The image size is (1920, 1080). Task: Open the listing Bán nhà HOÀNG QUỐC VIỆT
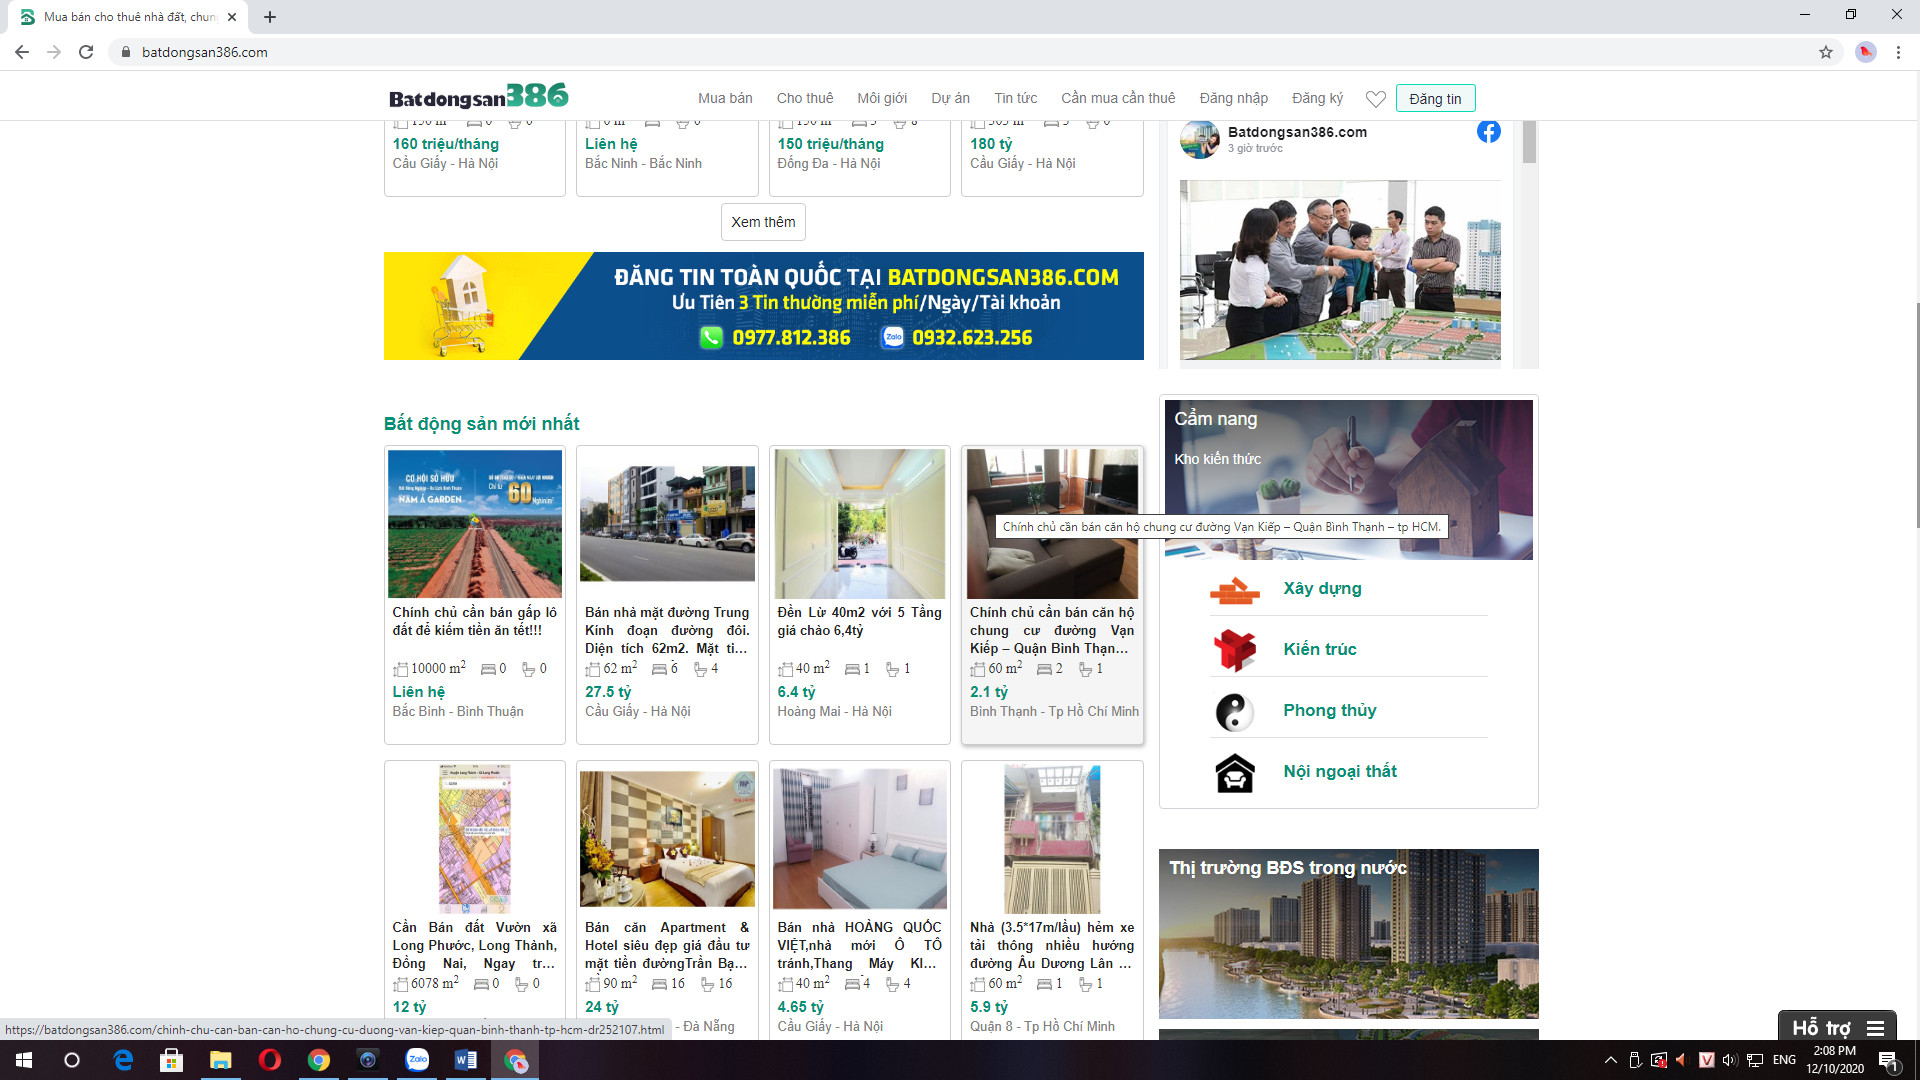(x=860, y=946)
